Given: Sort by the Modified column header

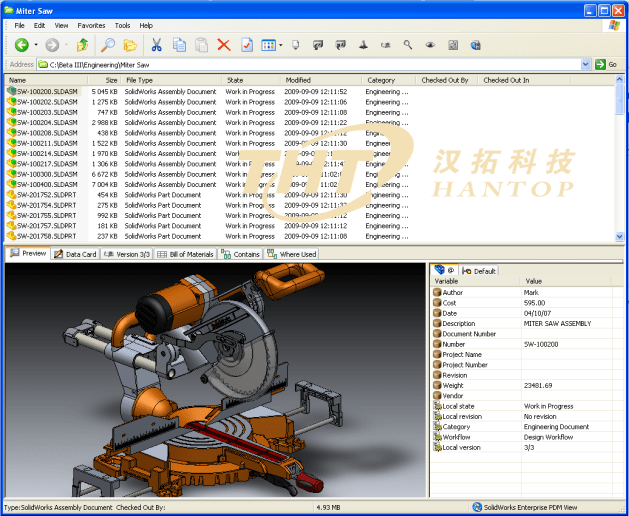Looking at the screenshot, I should tap(321, 80).
